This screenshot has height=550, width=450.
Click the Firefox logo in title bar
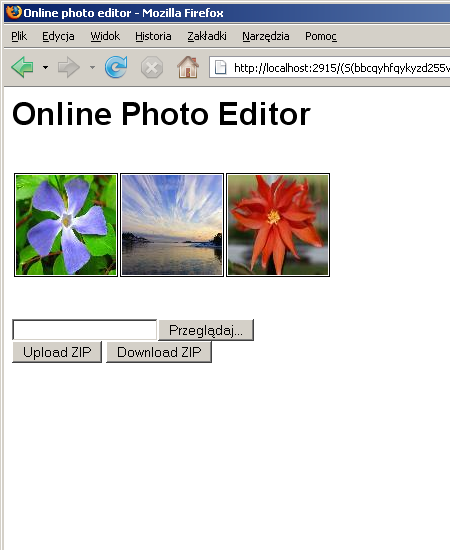click(x=14, y=13)
